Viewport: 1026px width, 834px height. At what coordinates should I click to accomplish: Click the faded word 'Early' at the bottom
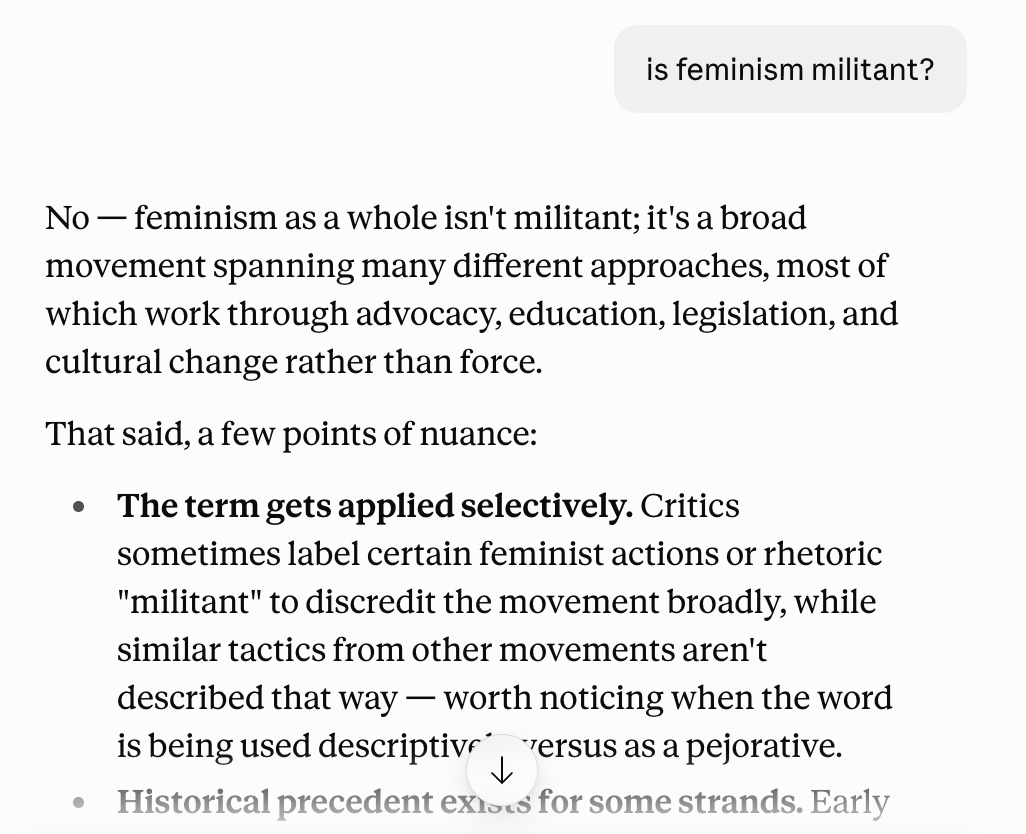point(850,803)
